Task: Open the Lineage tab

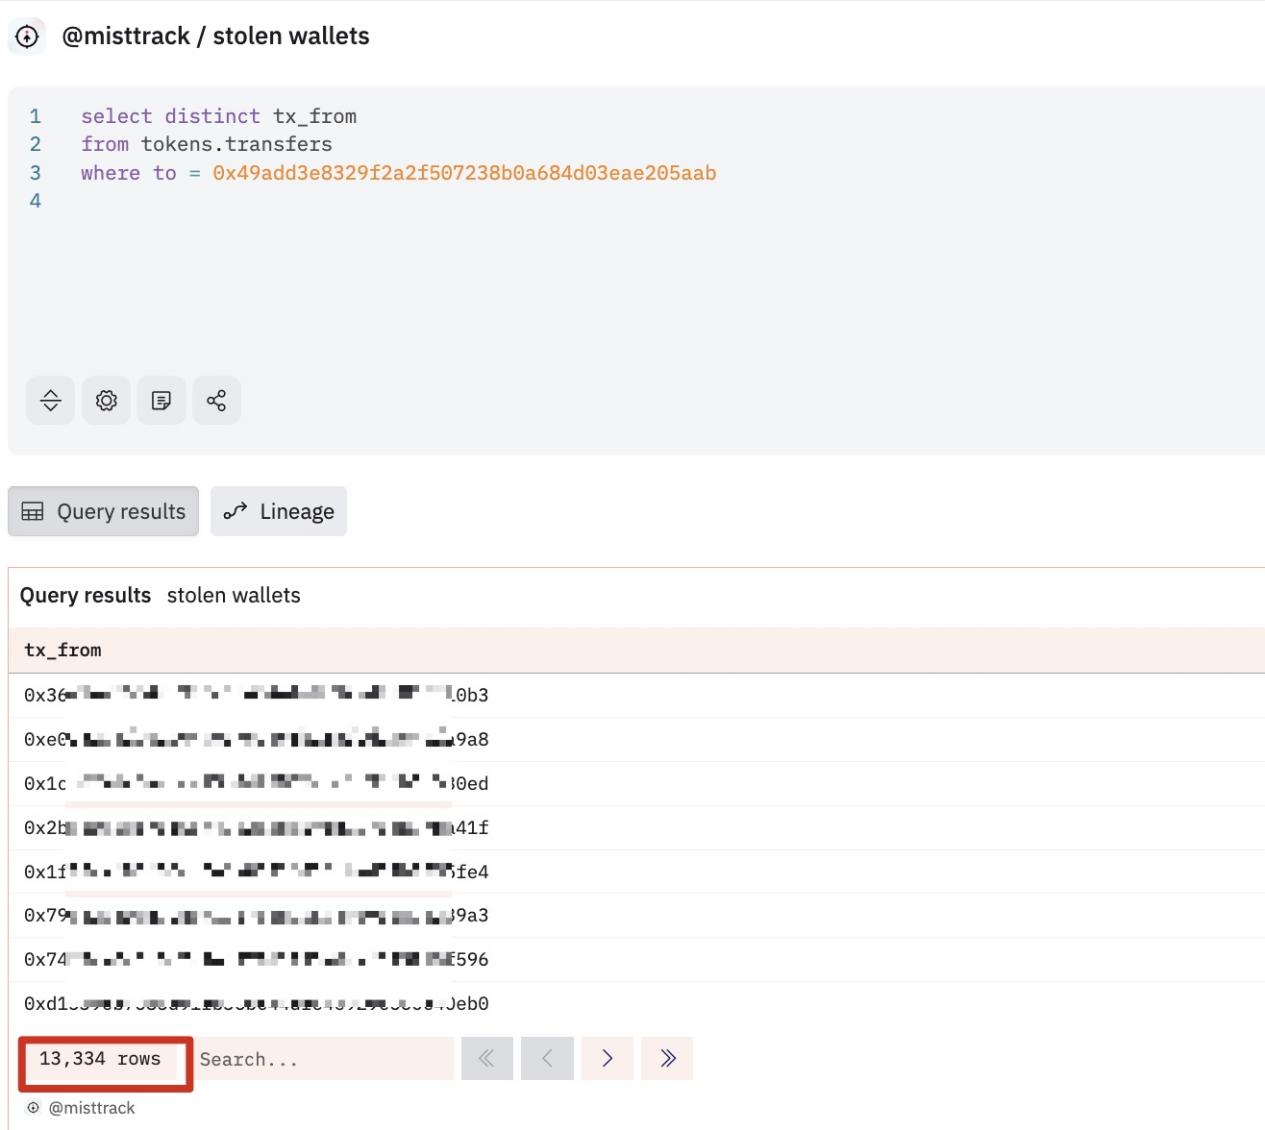Action: pos(279,512)
